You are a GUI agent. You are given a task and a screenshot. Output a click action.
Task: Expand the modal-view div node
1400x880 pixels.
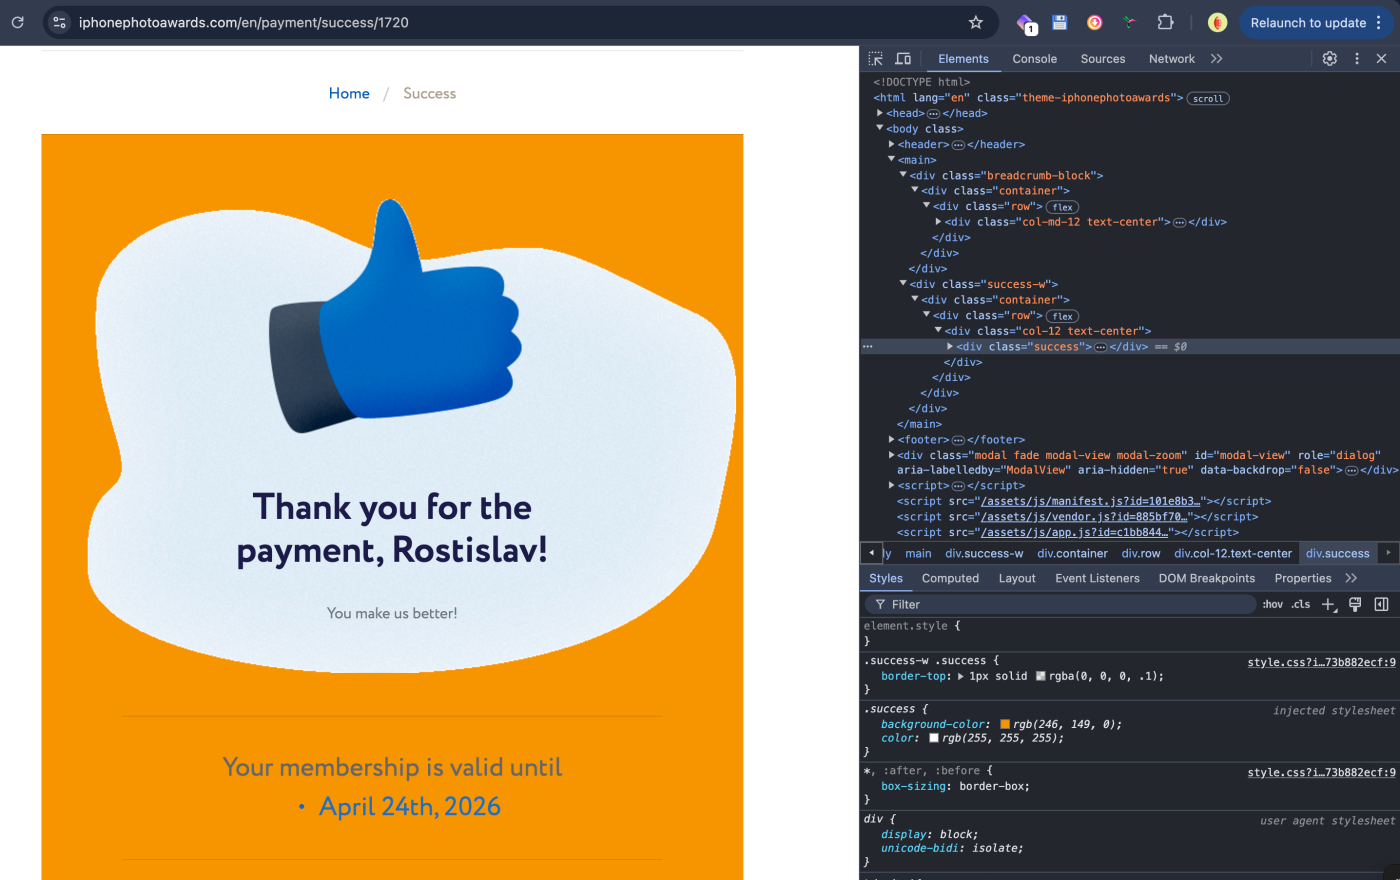pyautogui.click(x=892, y=455)
